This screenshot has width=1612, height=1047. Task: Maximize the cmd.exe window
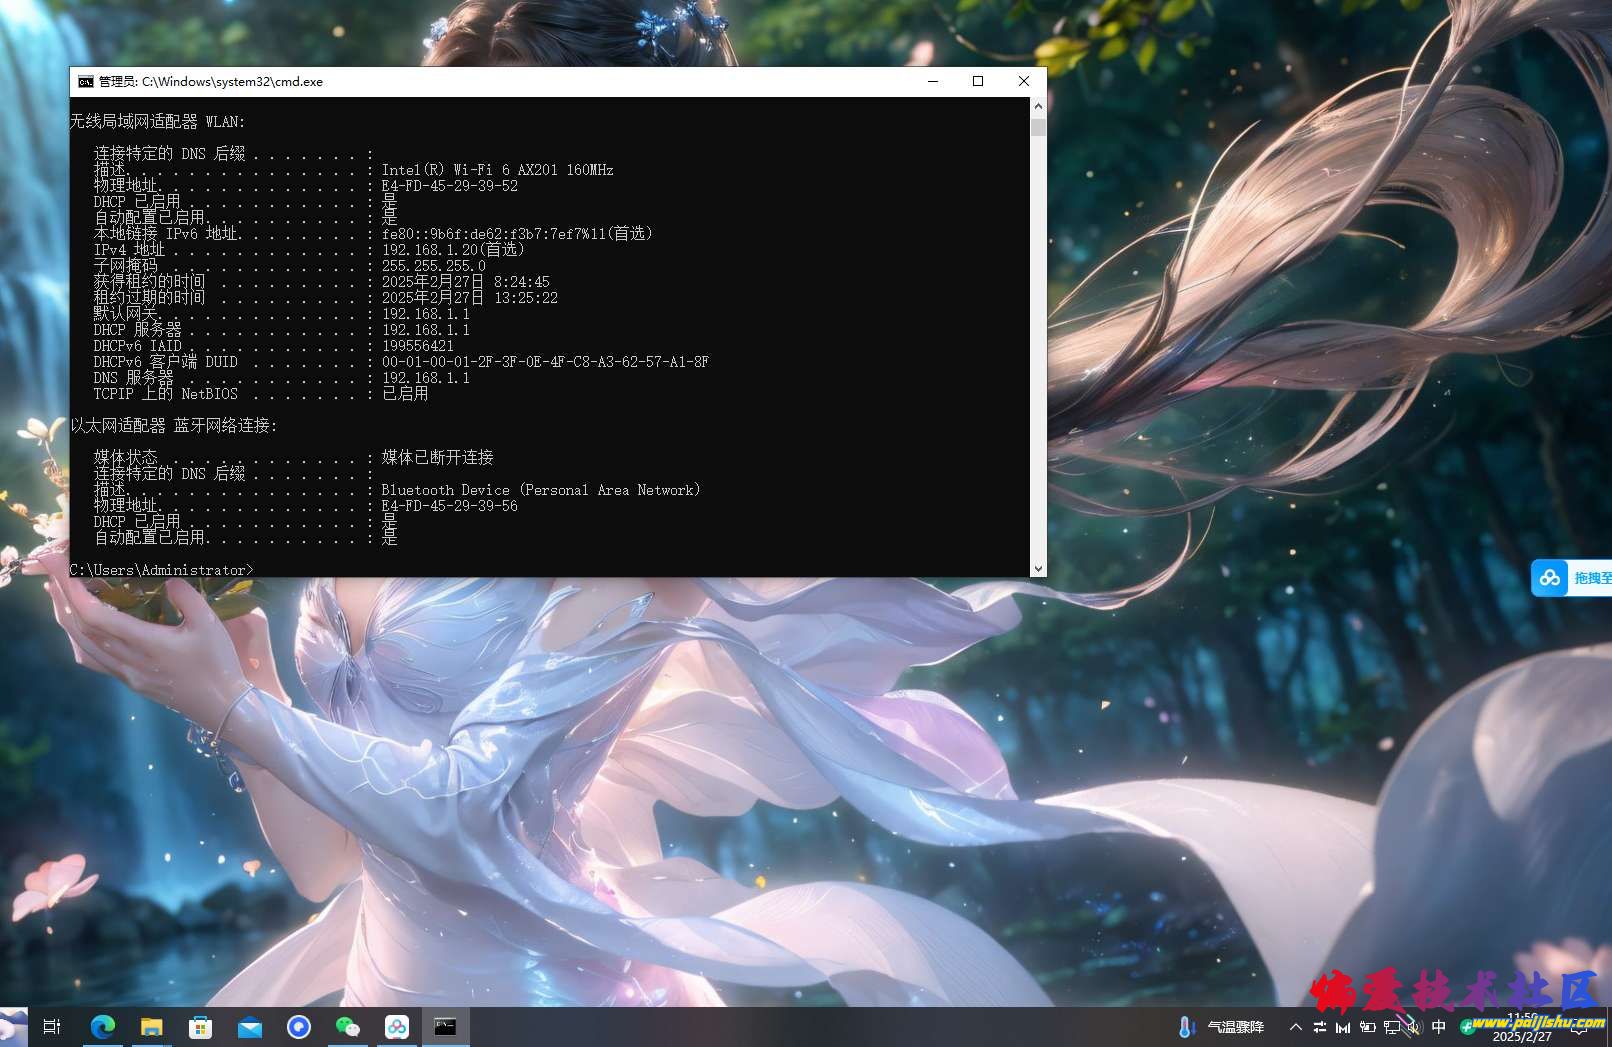pos(978,82)
